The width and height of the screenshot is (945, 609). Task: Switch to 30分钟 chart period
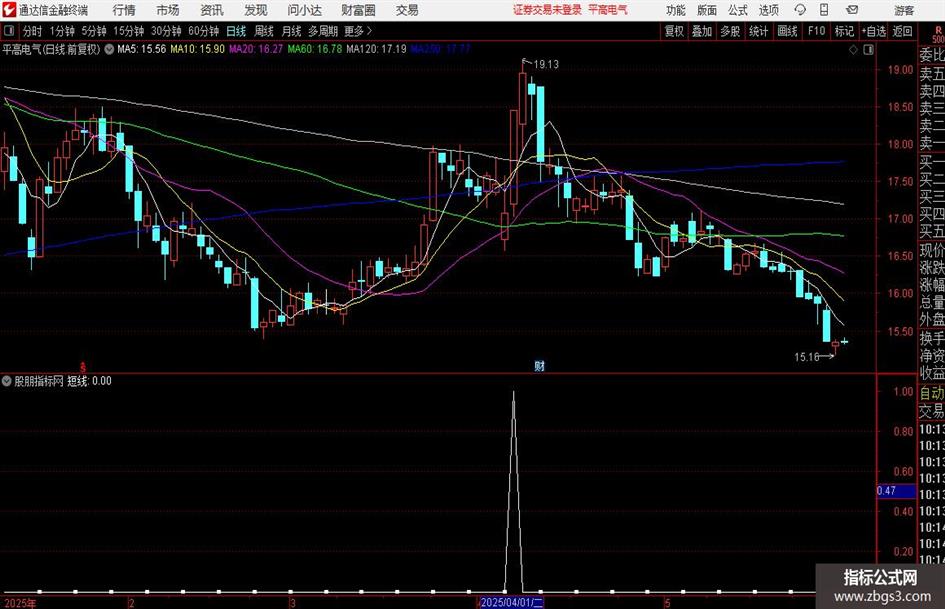coord(166,31)
